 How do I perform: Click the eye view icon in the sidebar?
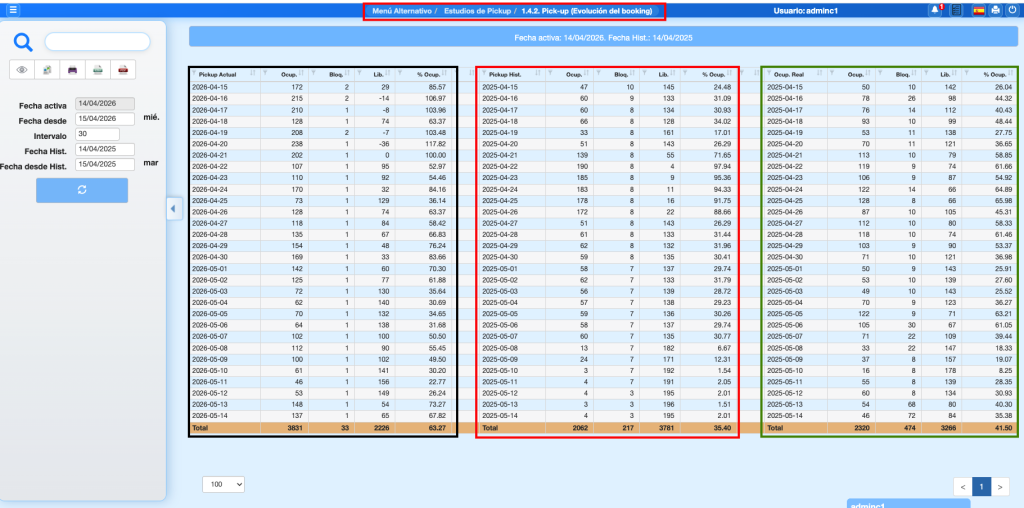22,70
